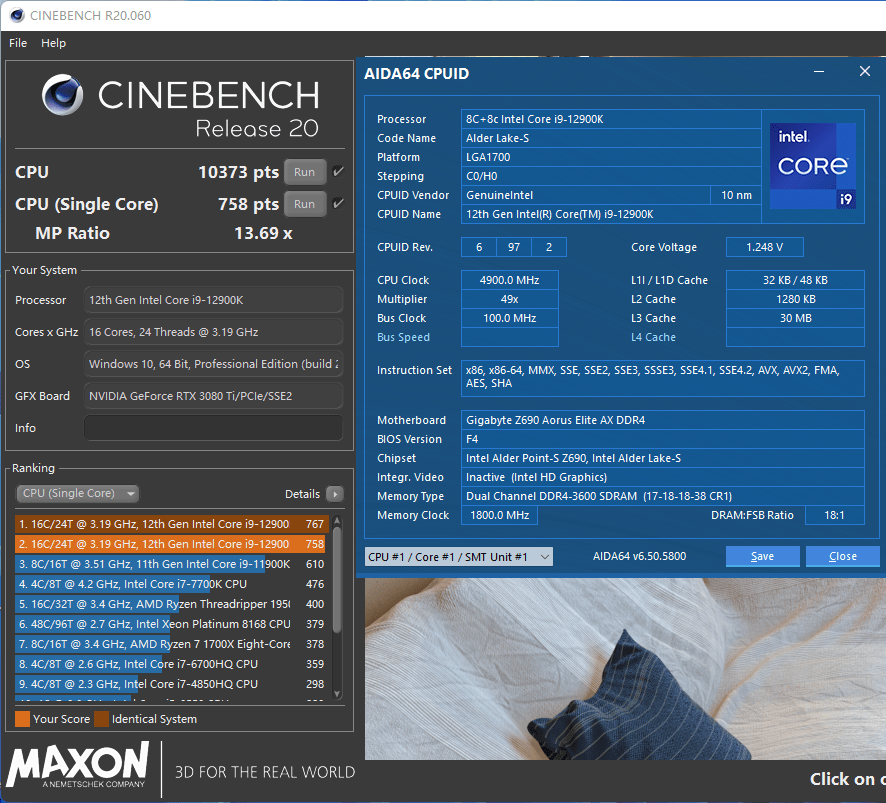Open the CPU (Single Core) ranking dropdown
This screenshot has height=803, width=886.
tap(77, 493)
